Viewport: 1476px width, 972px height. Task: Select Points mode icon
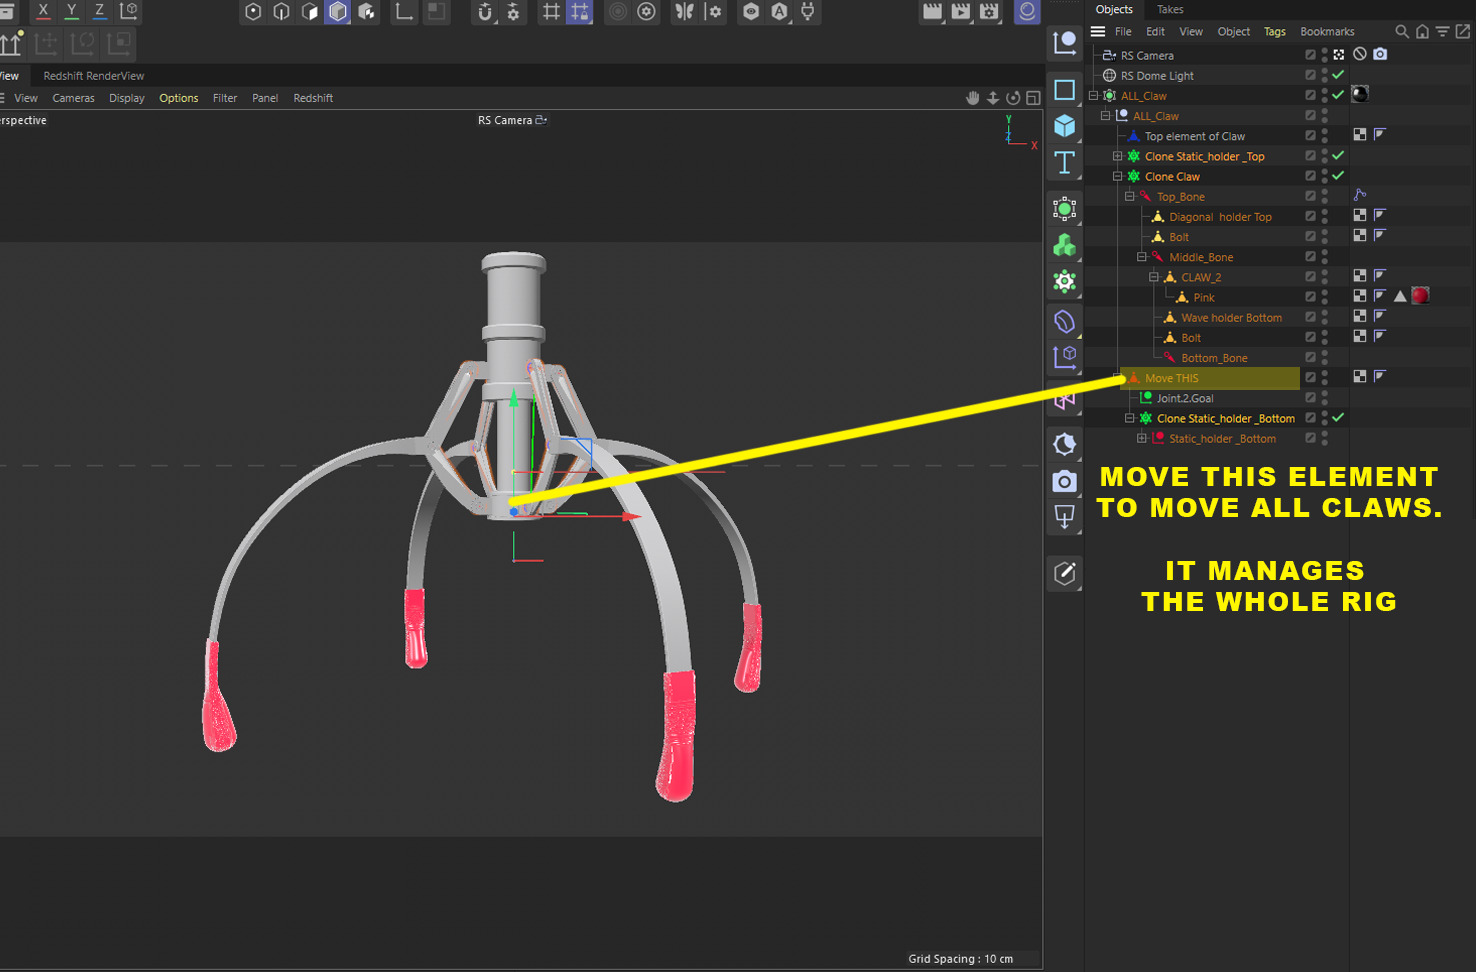pyautogui.click(x=253, y=12)
